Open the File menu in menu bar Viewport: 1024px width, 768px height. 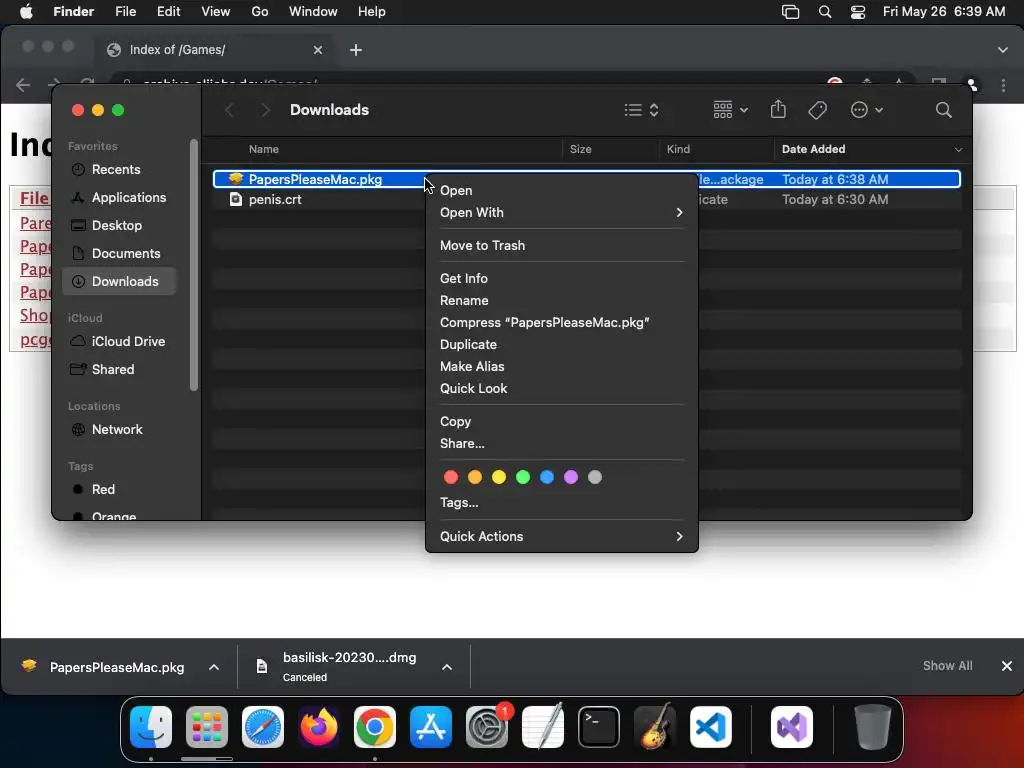[x=125, y=12]
